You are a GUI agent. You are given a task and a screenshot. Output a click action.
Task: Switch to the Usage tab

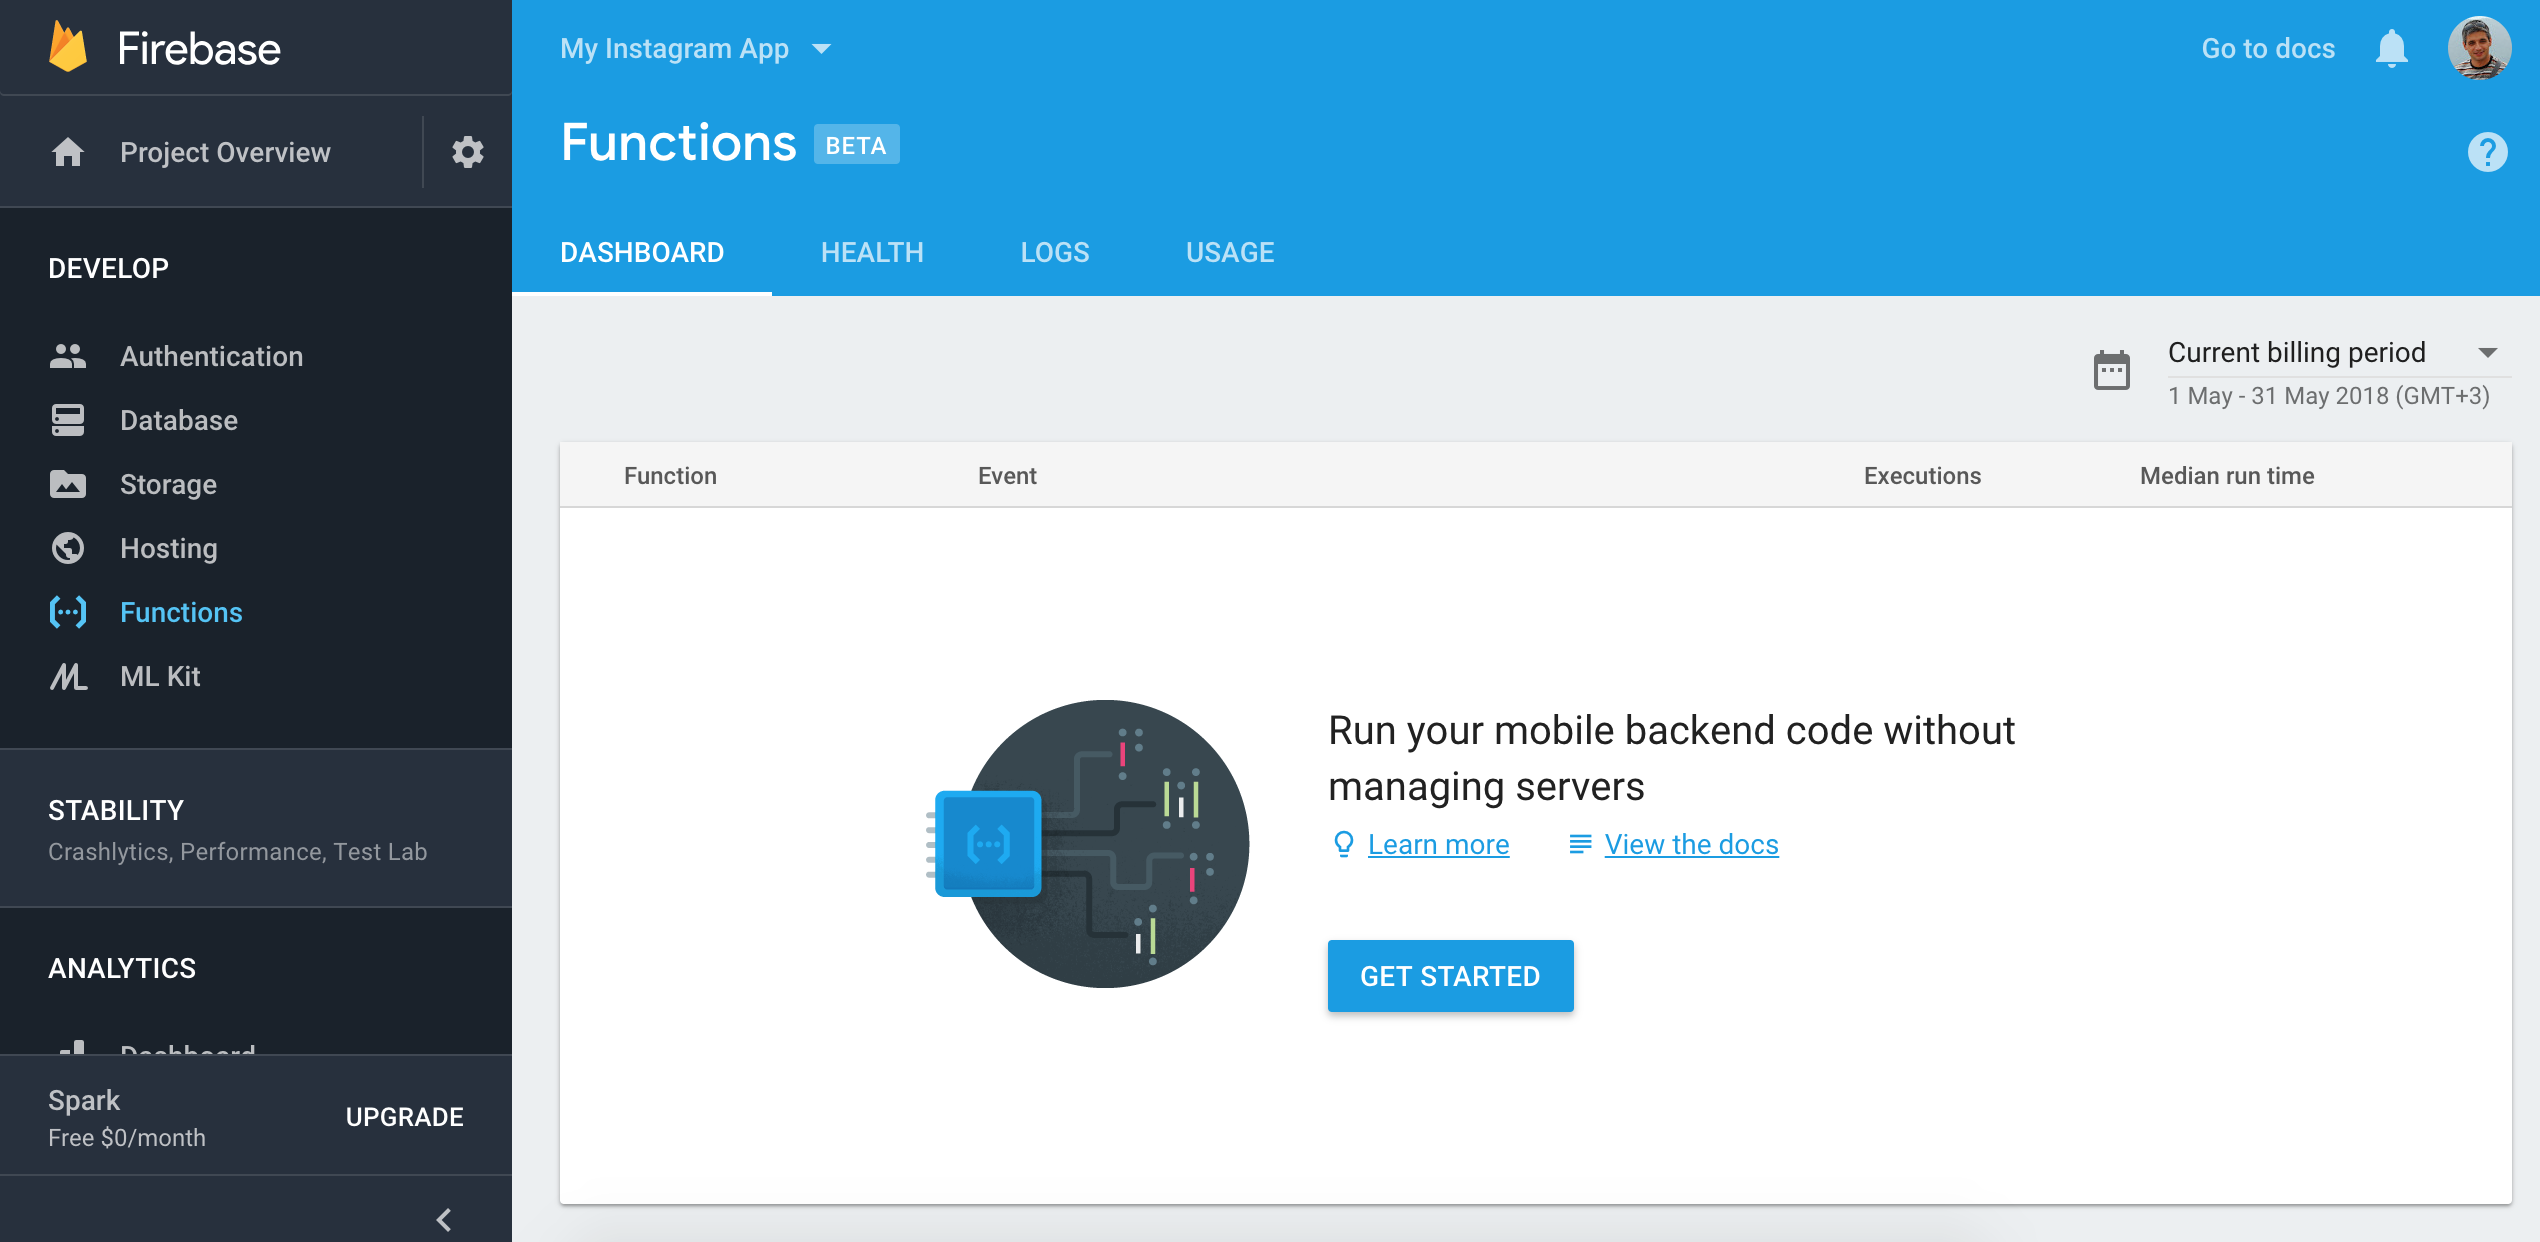click(x=1230, y=252)
